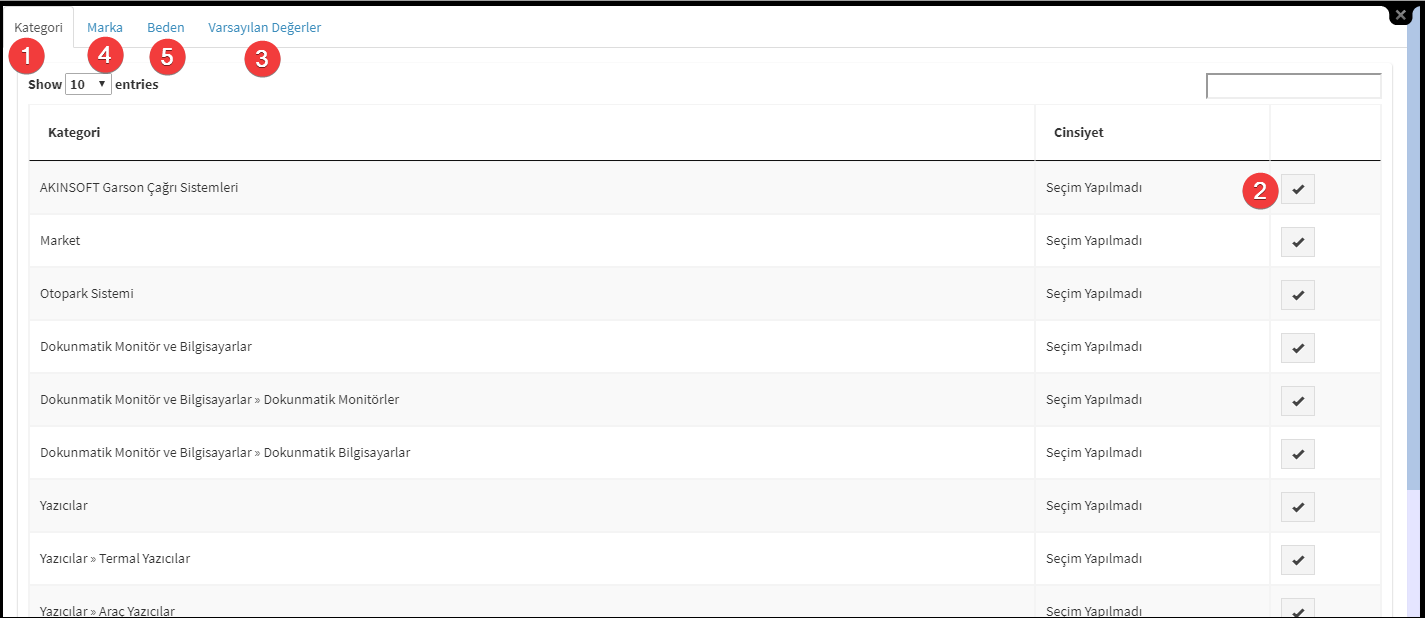
Task: Click the Otopark Sistemi category name
Action: coord(87,294)
